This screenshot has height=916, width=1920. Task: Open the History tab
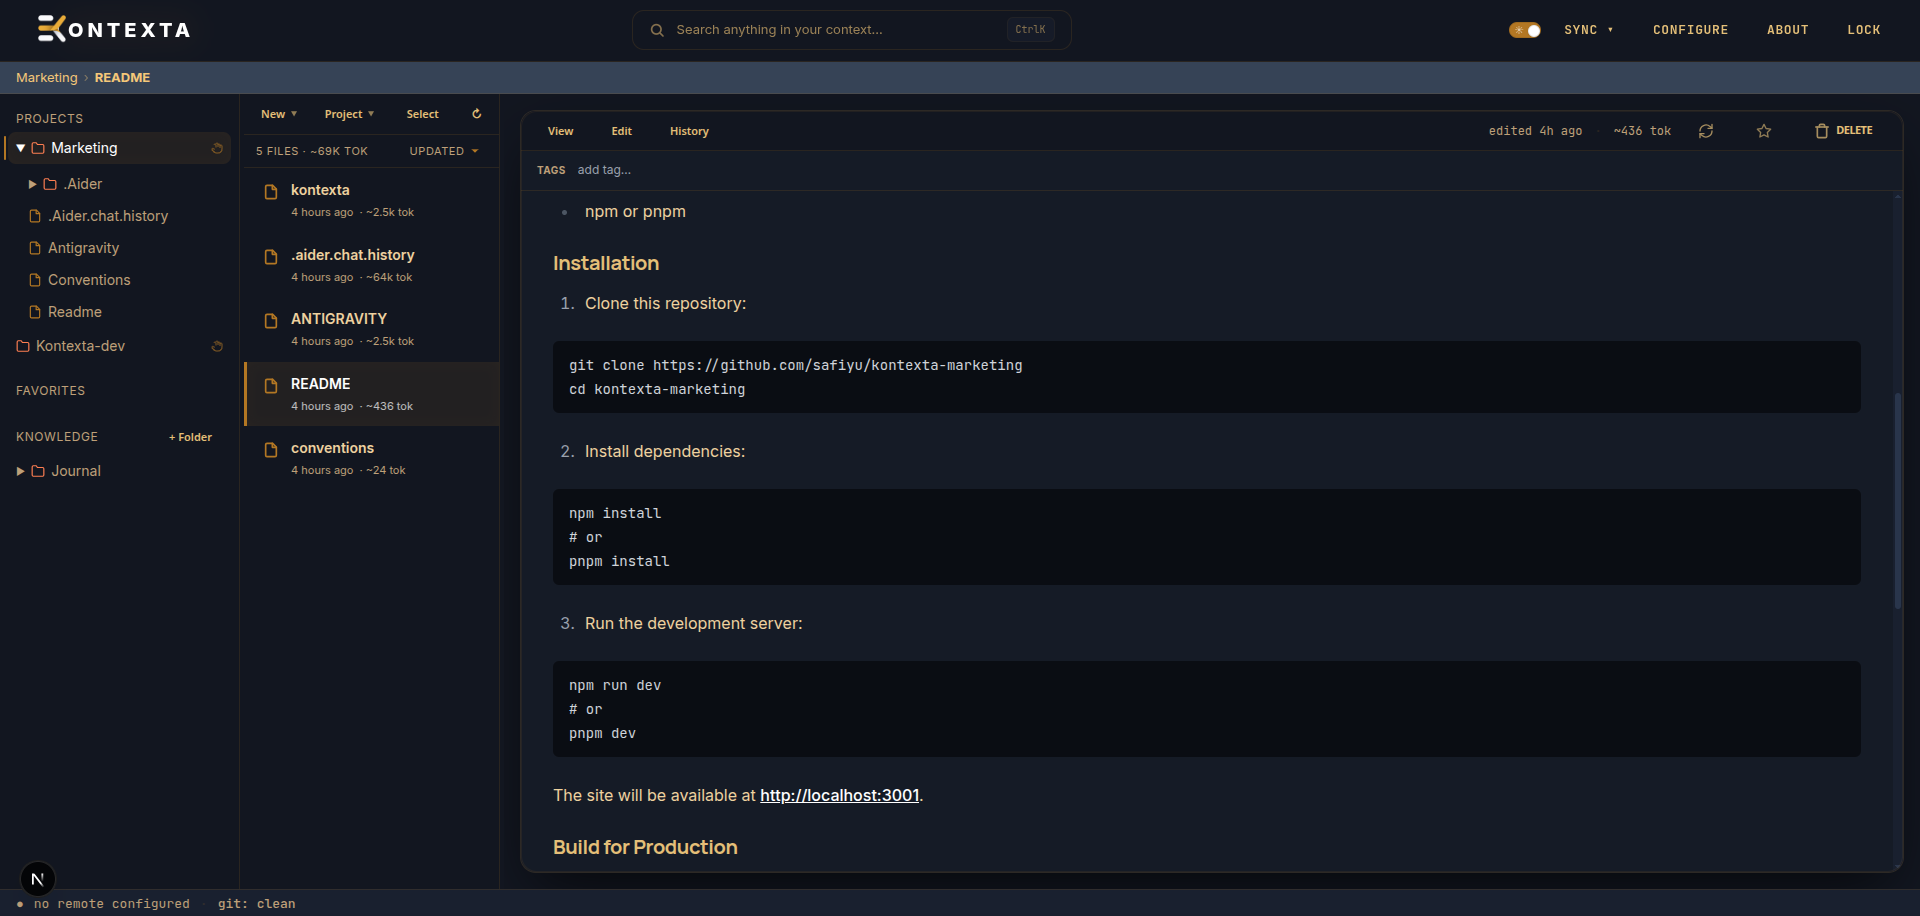pyautogui.click(x=690, y=131)
